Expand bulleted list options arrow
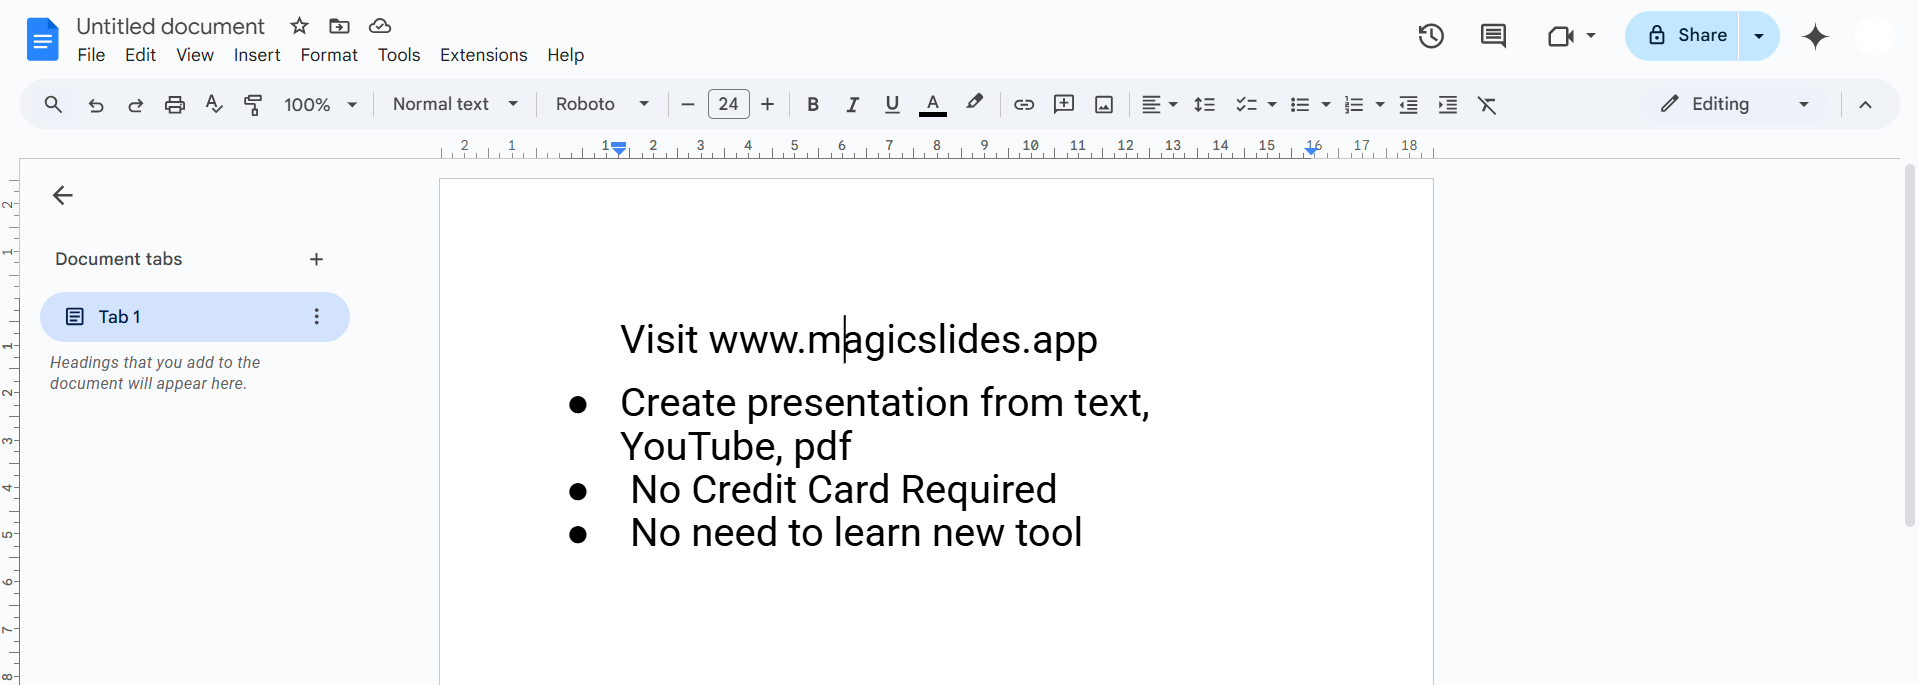The image size is (1919, 685). [1326, 104]
